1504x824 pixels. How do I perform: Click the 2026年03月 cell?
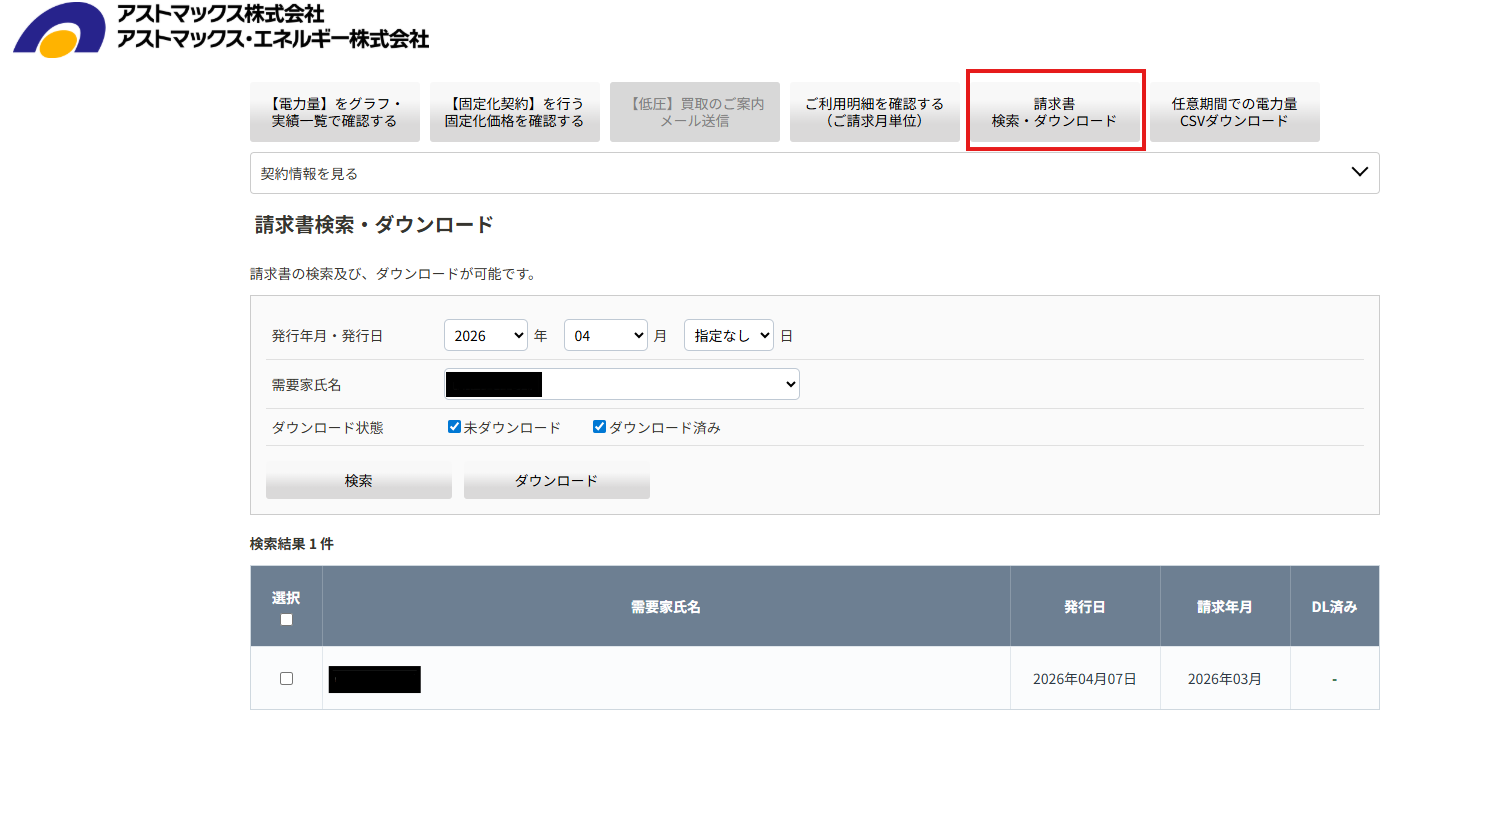coord(1225,679)
